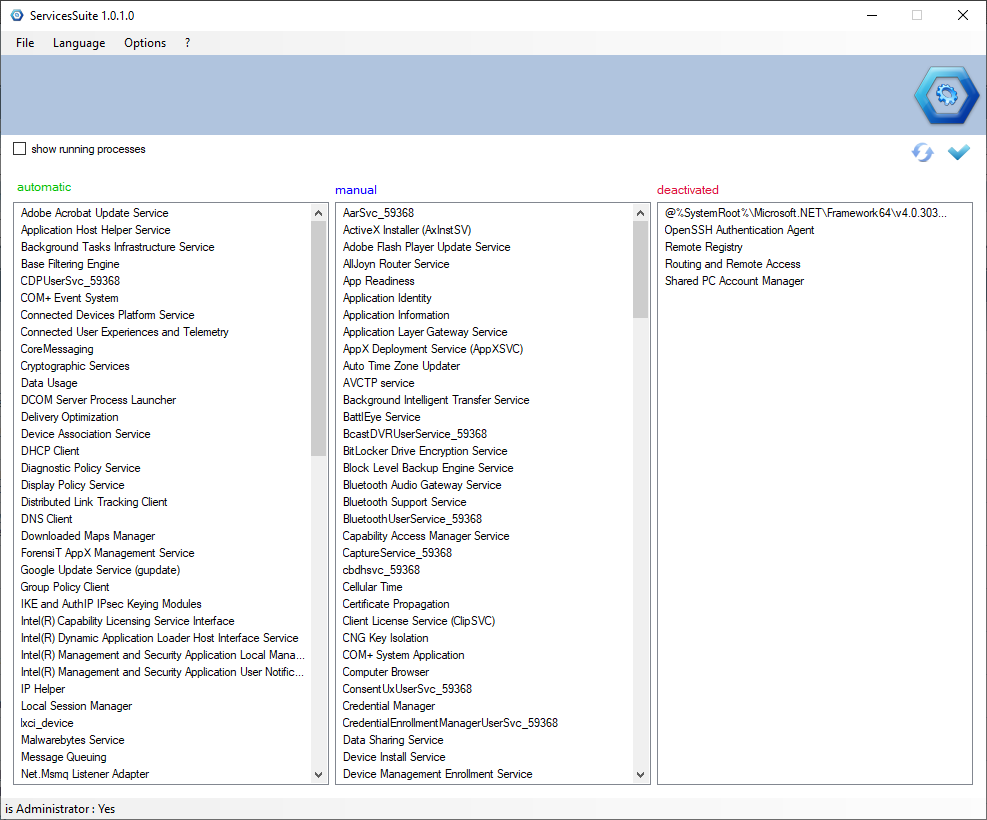Select Google Update Service (gupdate)
The image size is (987, 820).
pyautogui.click(x=100, y=570)
